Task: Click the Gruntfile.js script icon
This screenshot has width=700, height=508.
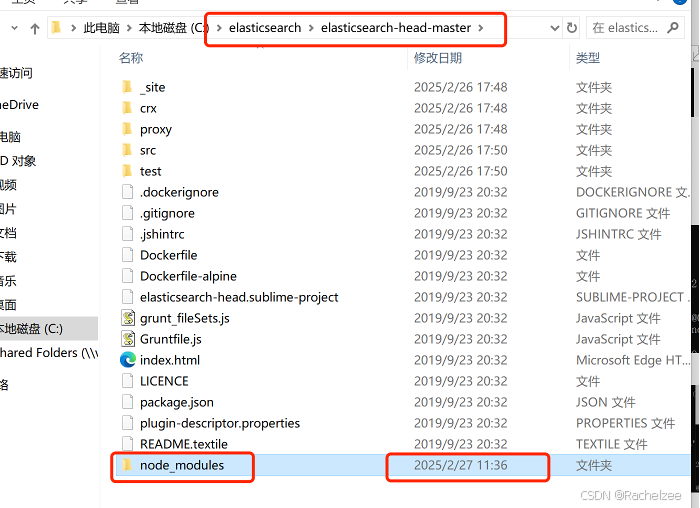Action: coord(128,338)
